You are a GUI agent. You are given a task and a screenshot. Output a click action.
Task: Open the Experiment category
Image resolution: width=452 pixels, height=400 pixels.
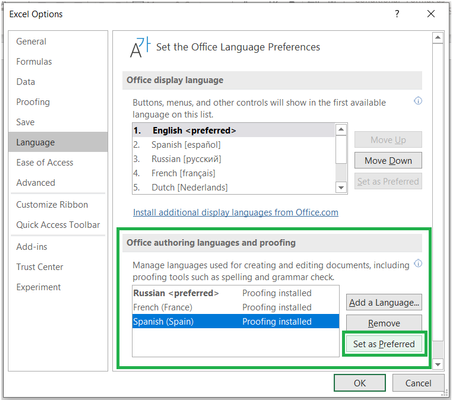tap(58, 287)
